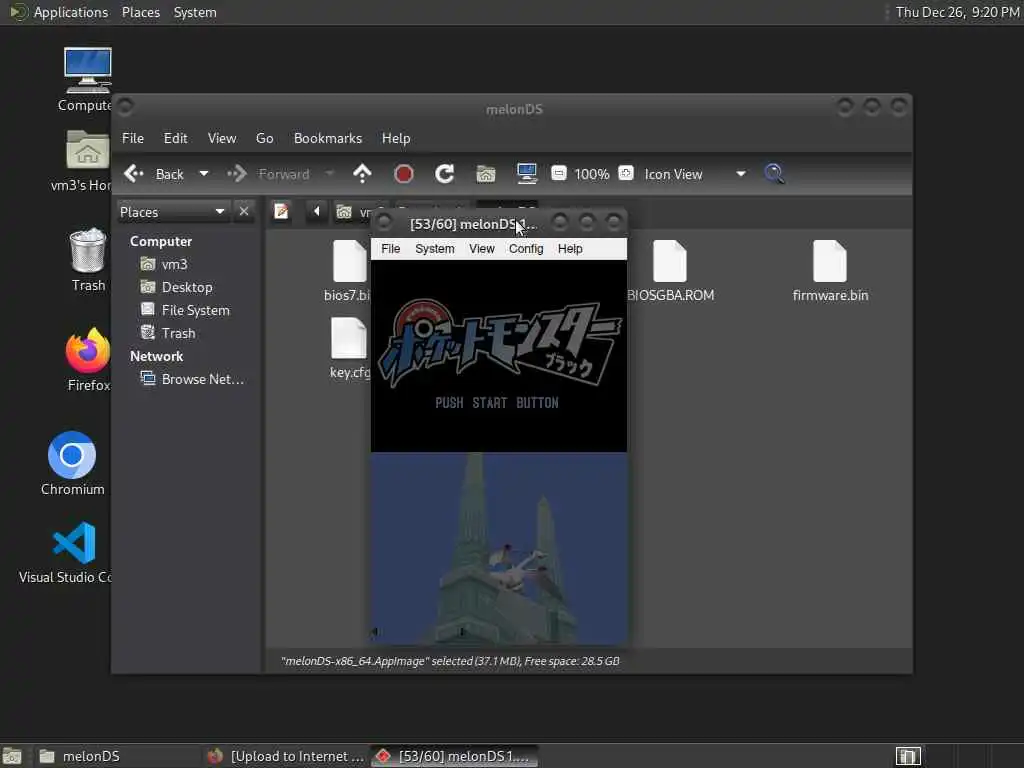Open Places sidebar selector dropdown

[x=172, y=212]
